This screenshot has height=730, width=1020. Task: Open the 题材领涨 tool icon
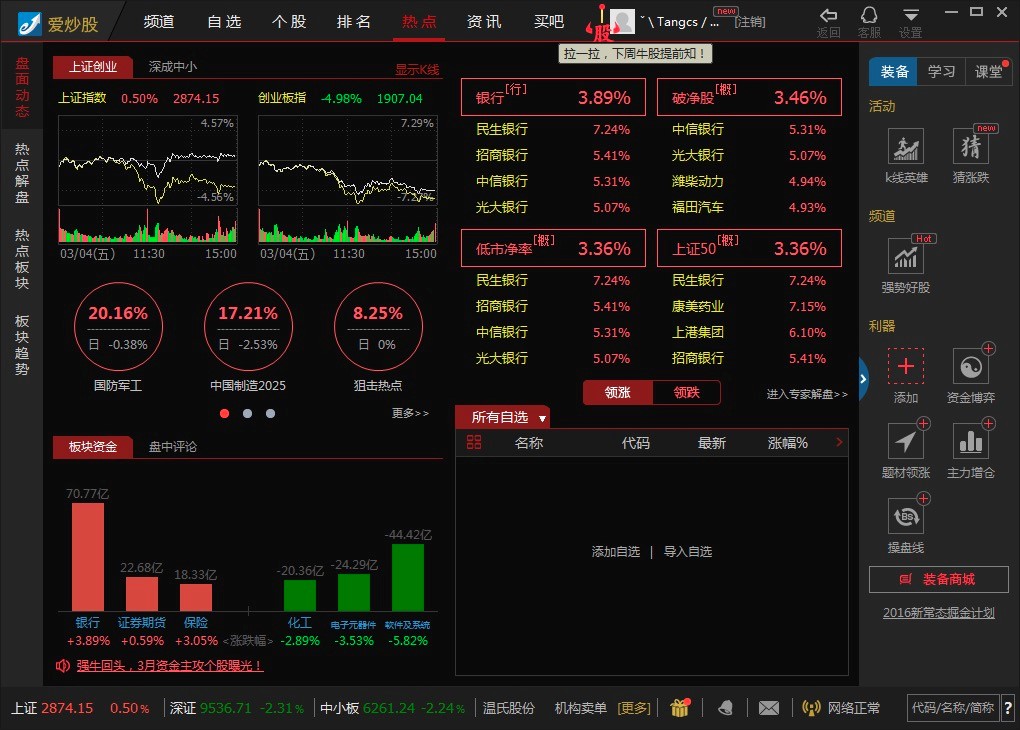point(906,441)
